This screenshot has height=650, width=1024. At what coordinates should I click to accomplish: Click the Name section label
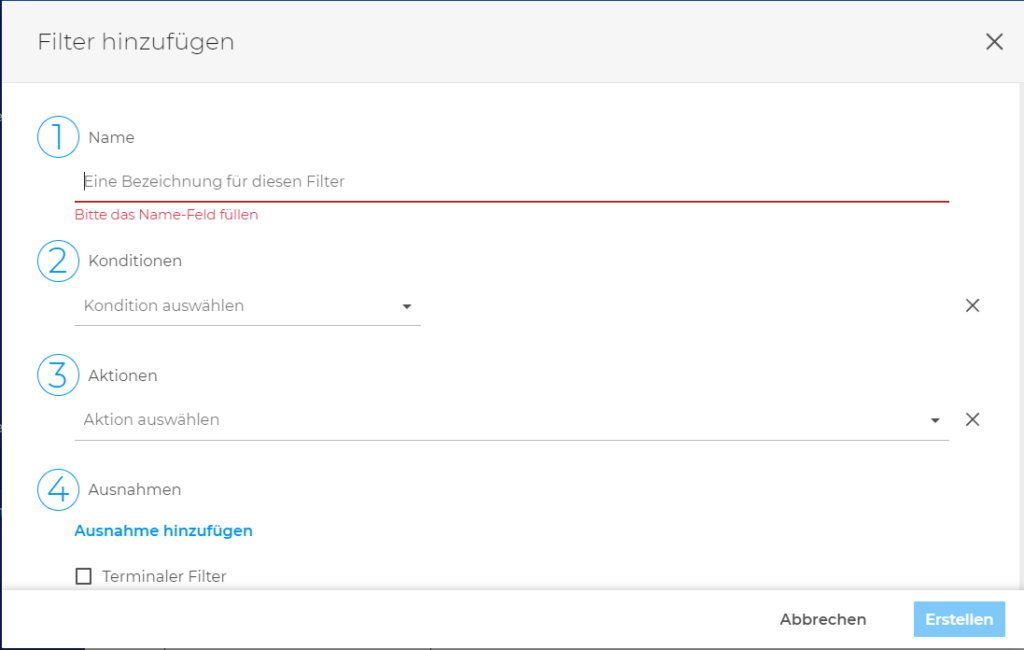pyautogui.click(x=111, y=137)
